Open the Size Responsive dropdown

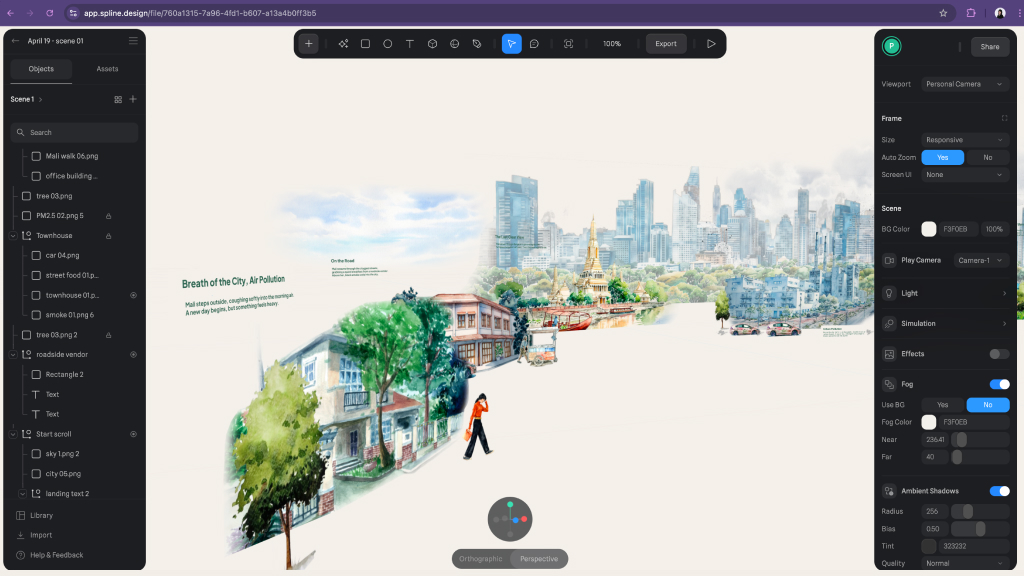pos(965,140)
